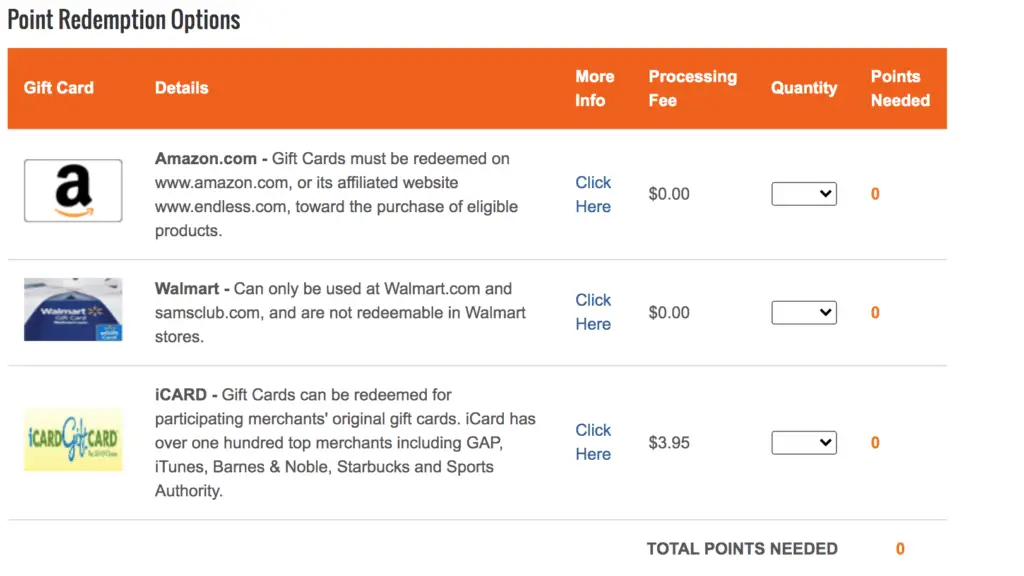Expand the iCARD quantity dropdown
This screenshot has width=1024, height=576.
(804, 442)
